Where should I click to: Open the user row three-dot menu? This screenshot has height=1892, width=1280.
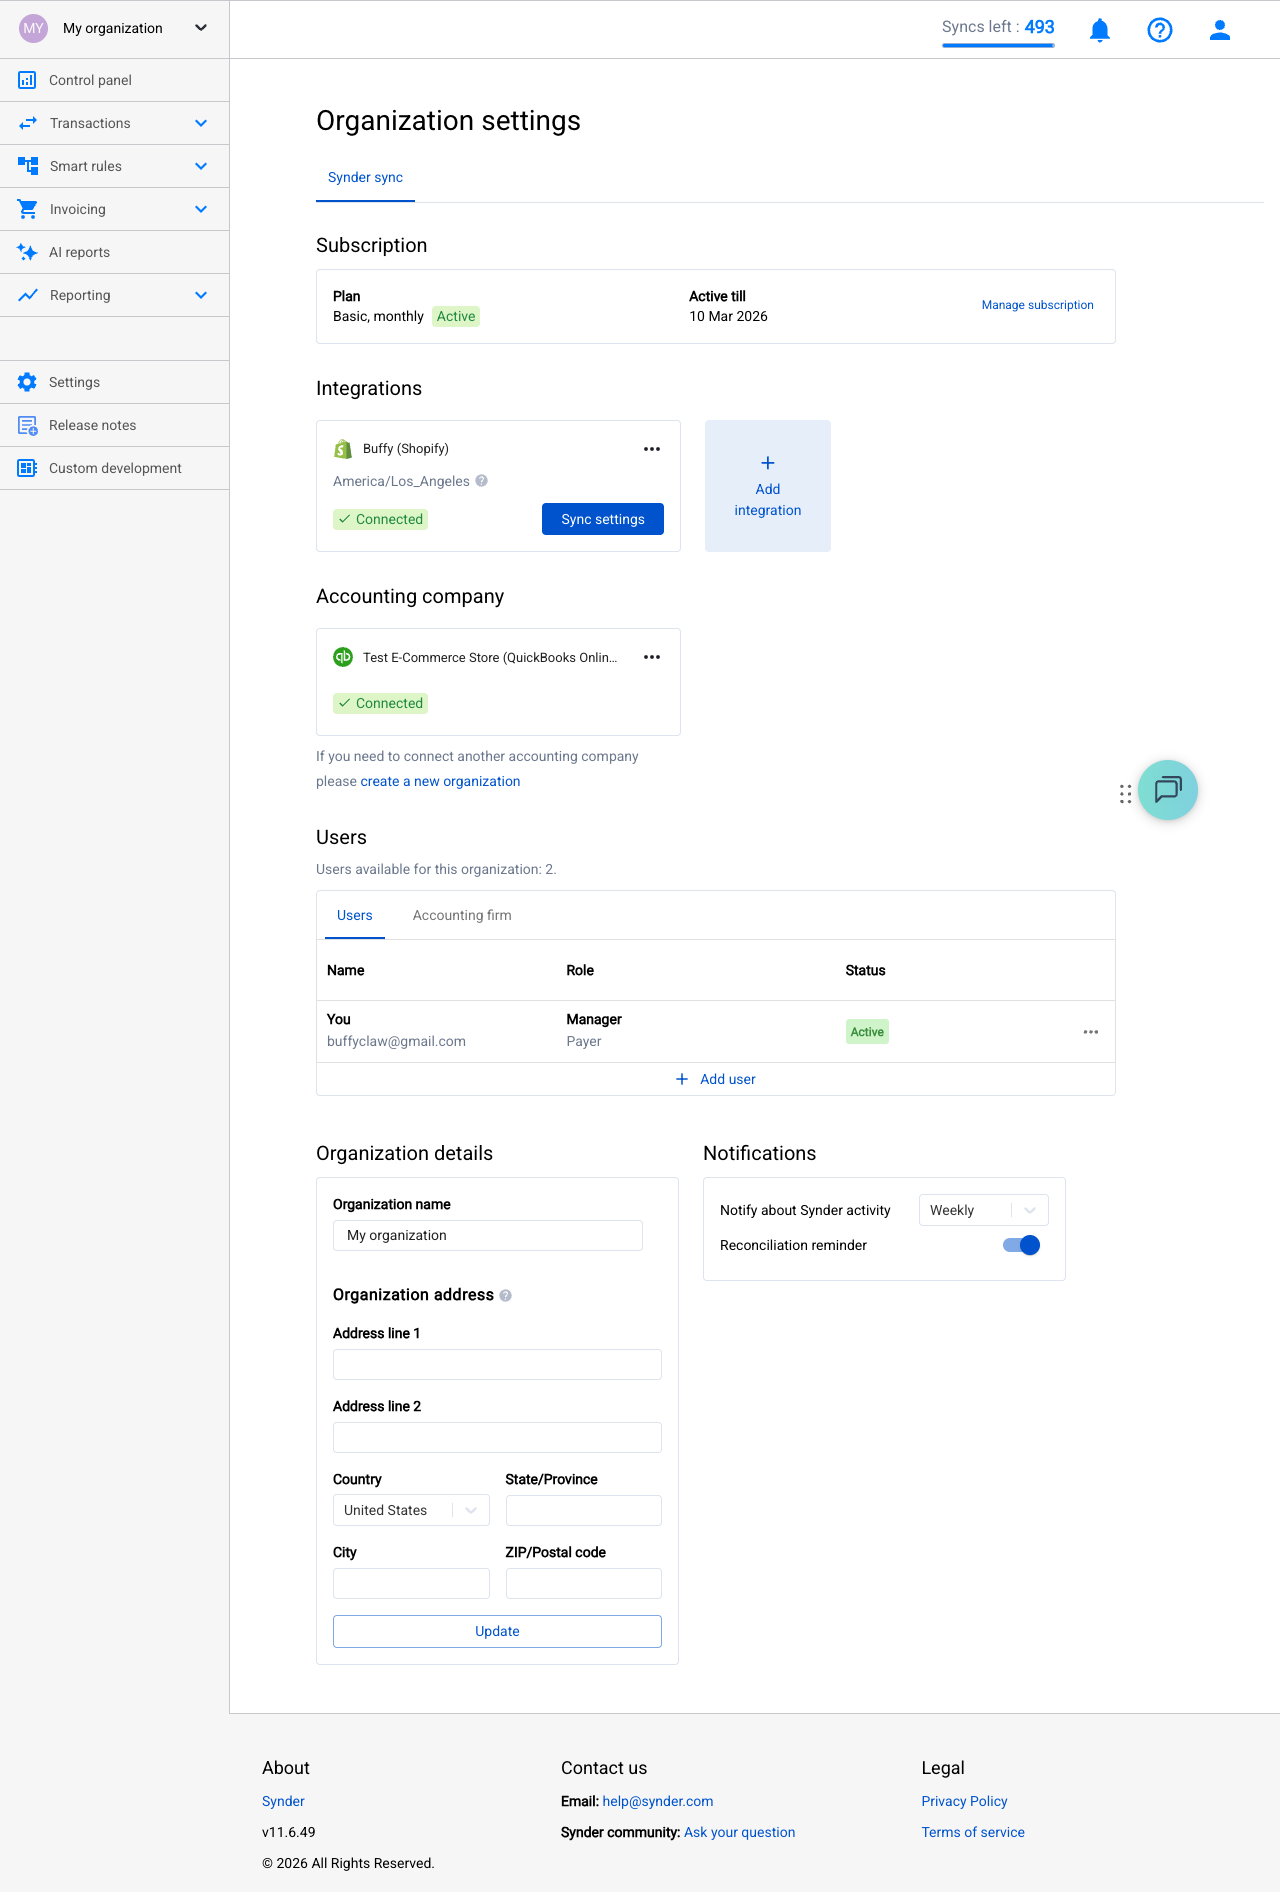1091,1032
